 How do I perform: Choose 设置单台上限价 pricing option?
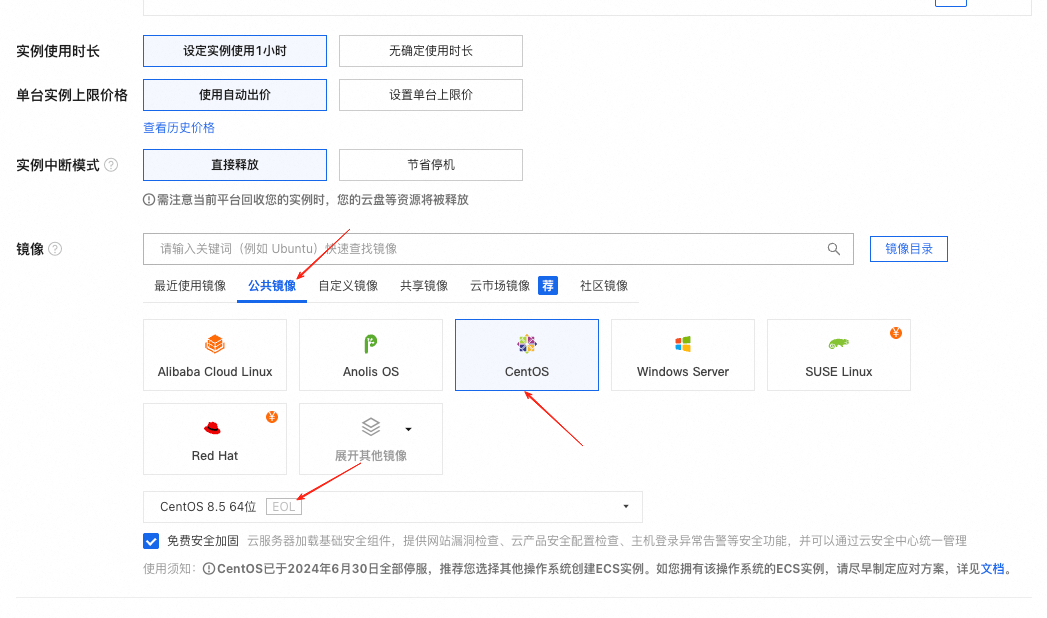431,95
